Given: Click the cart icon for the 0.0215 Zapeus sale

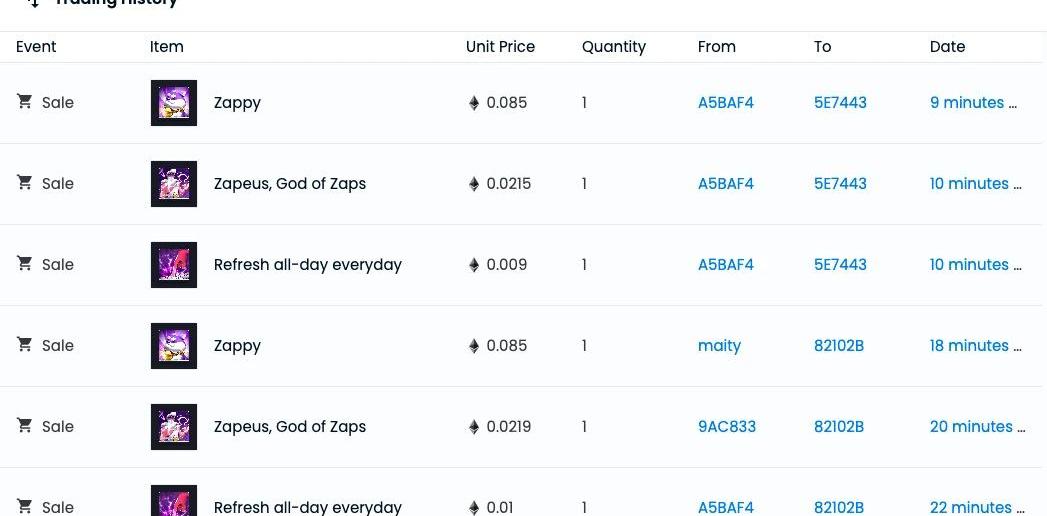Looking at the screenshot, I should point(25,183).
